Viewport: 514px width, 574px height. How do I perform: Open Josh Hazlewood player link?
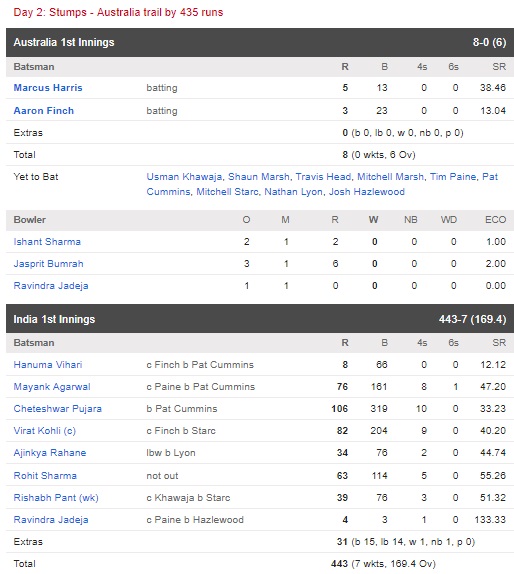pyautogui.click(x=366, y=192)
